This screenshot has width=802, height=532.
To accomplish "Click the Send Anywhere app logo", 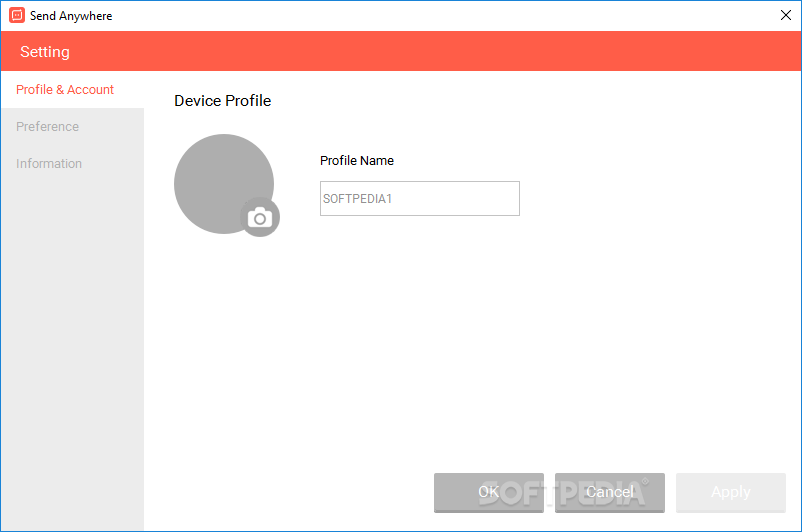I will pos(17,15).
